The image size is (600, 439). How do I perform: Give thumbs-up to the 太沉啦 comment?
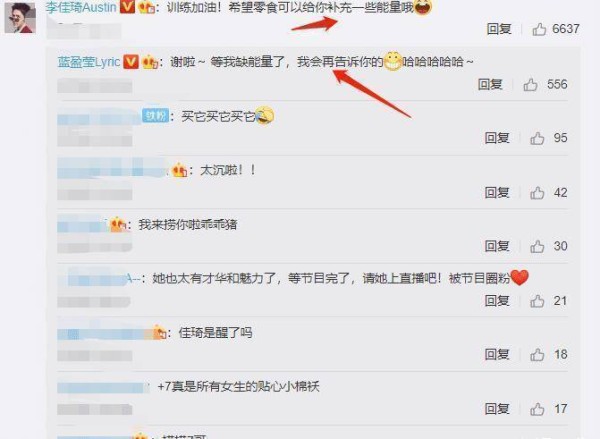[x=537, y=193]
